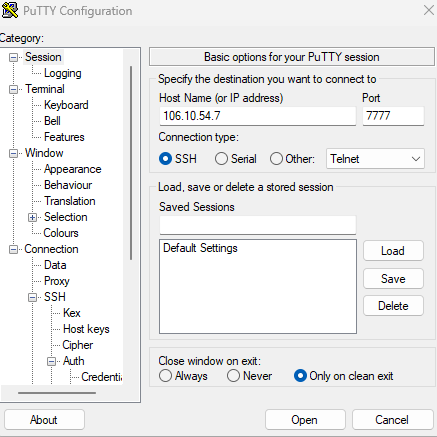
Task: Click the Open button to connect
Action: click(x=305, y=420)
